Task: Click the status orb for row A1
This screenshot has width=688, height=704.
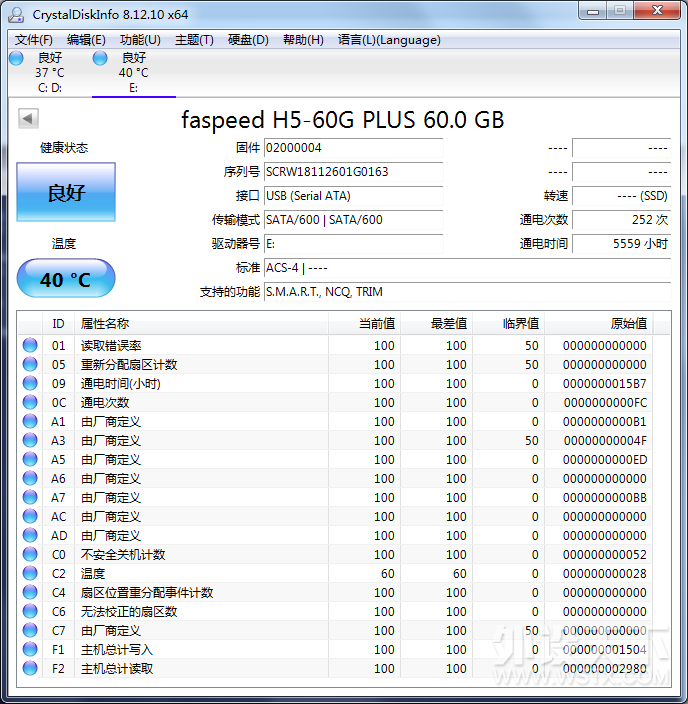Action: (x=30, y=421)
